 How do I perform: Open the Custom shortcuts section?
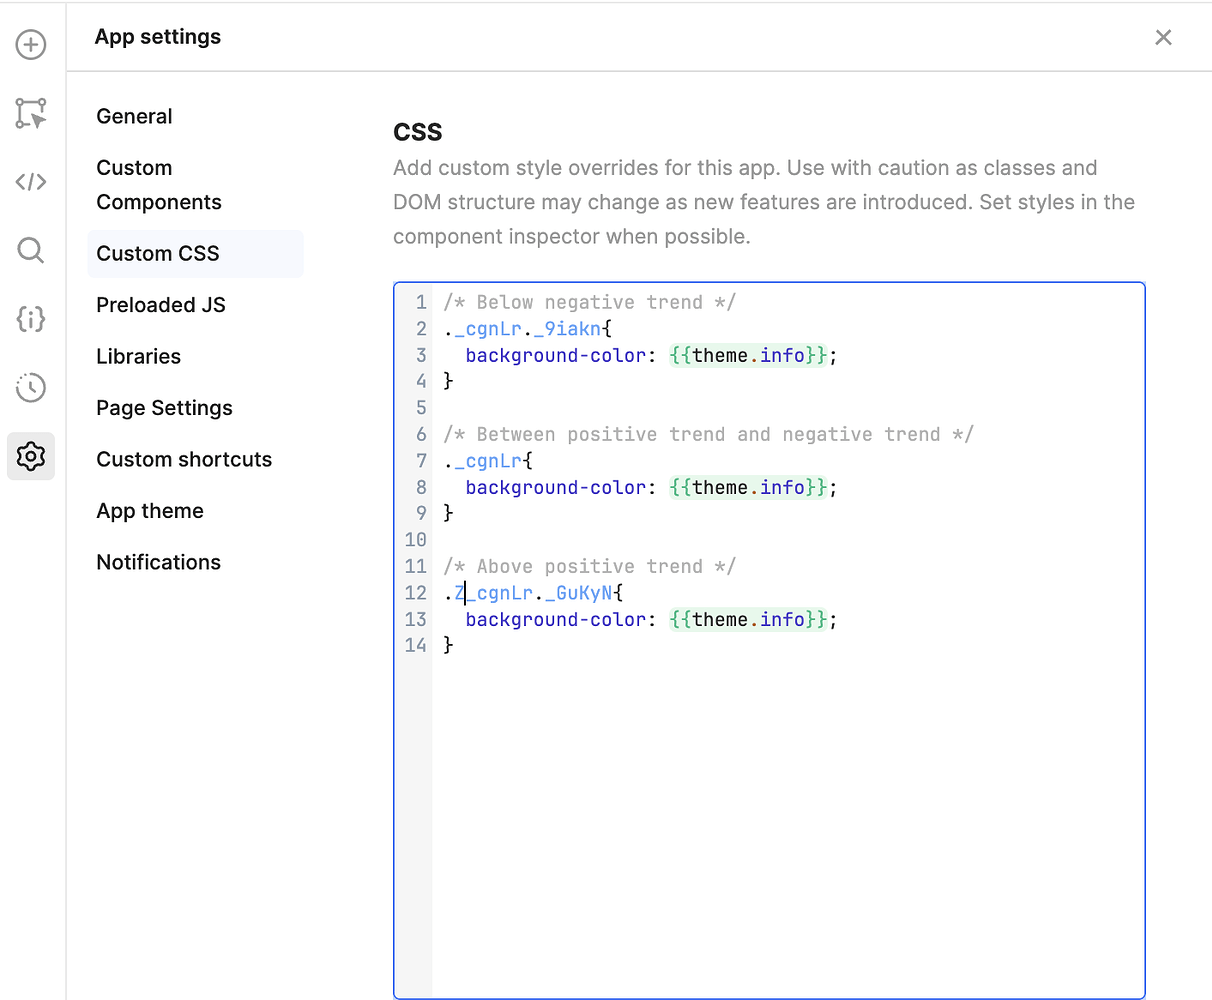tap(184, 459)
